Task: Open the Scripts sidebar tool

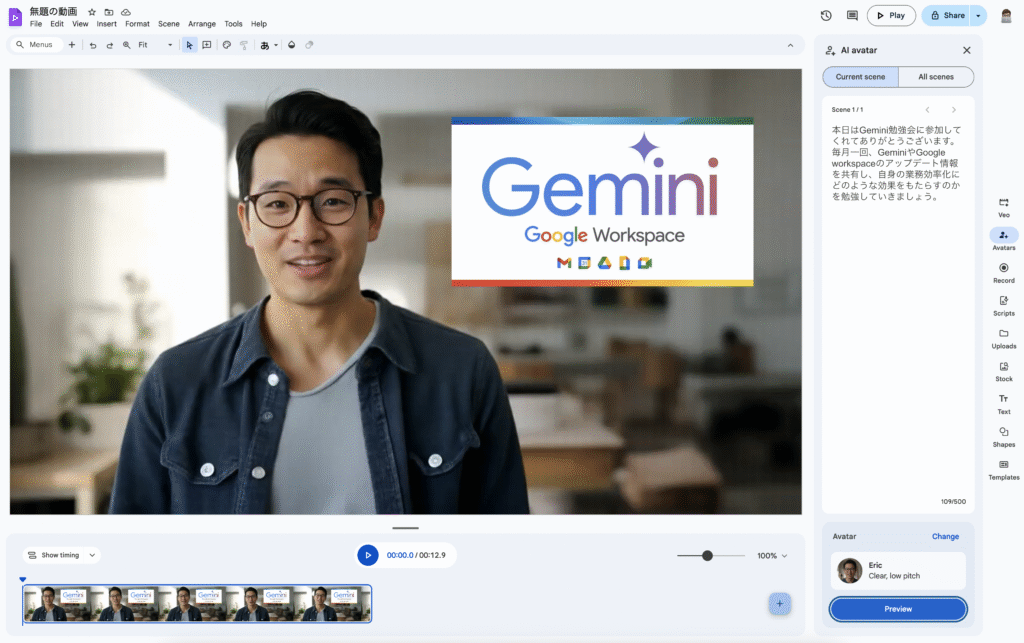Action: 1004,306
